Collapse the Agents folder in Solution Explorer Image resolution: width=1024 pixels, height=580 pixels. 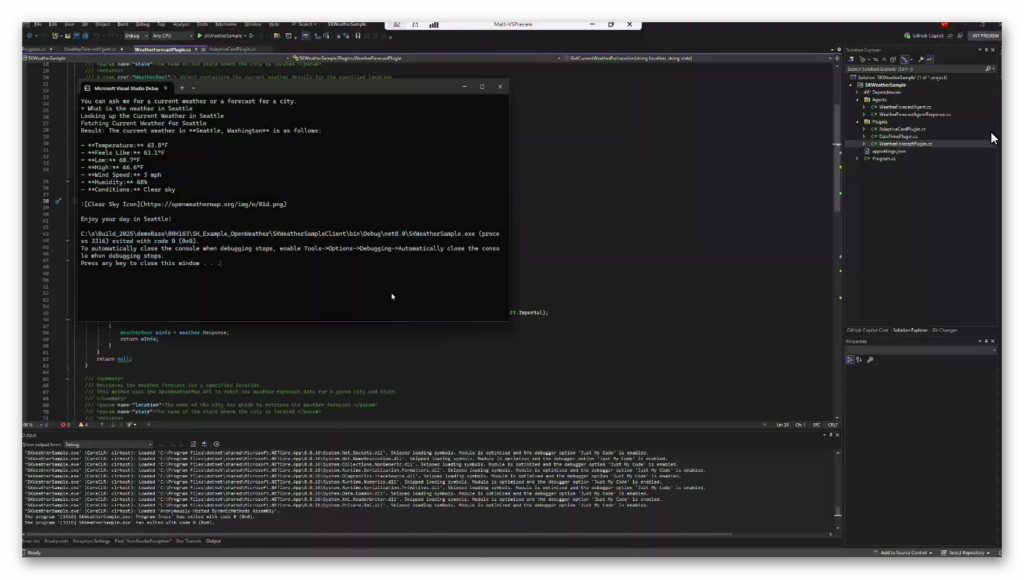pyautogui.click(x=857, y=100)
